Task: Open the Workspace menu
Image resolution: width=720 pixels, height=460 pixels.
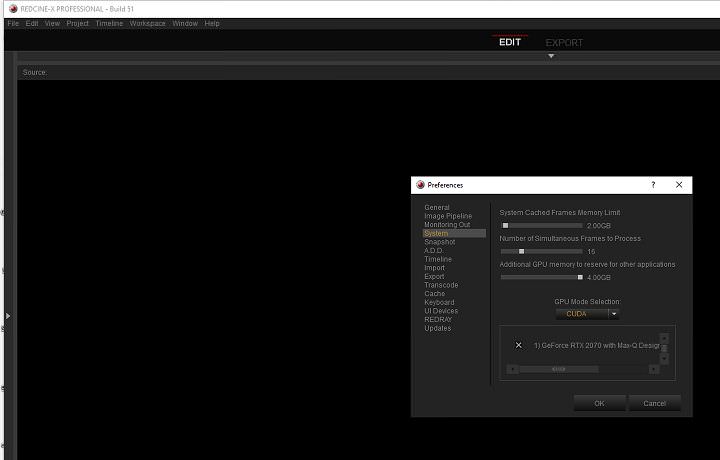Action: [x=147, y=23]
